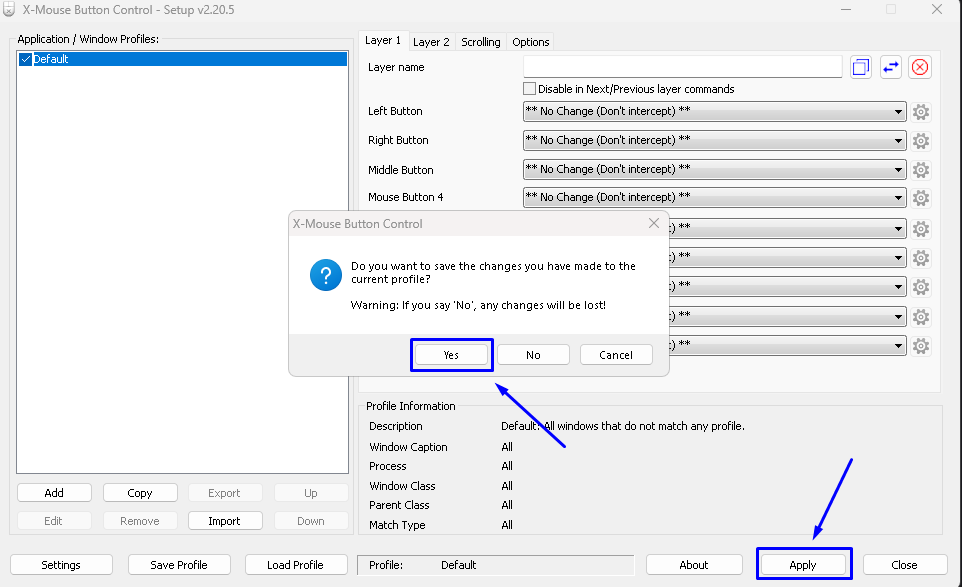
Task: Close the save changes dialog with its X
Action: (654, 223)
